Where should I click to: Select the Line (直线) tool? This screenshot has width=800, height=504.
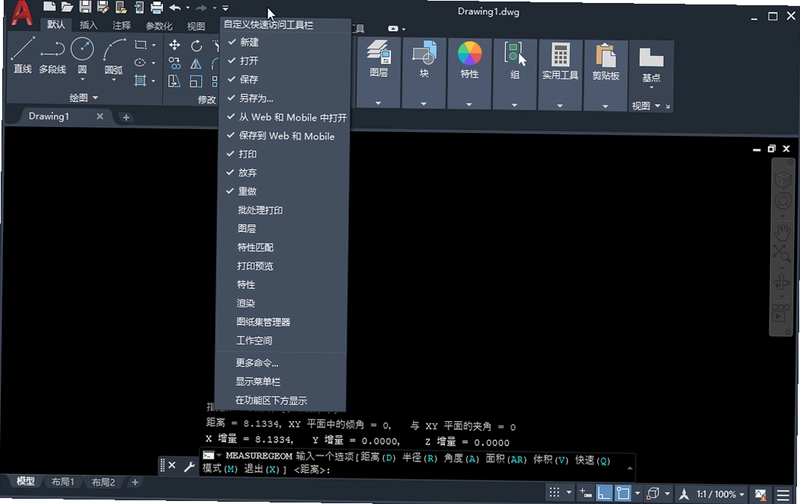pyautogui.click(x=22, y=56)
